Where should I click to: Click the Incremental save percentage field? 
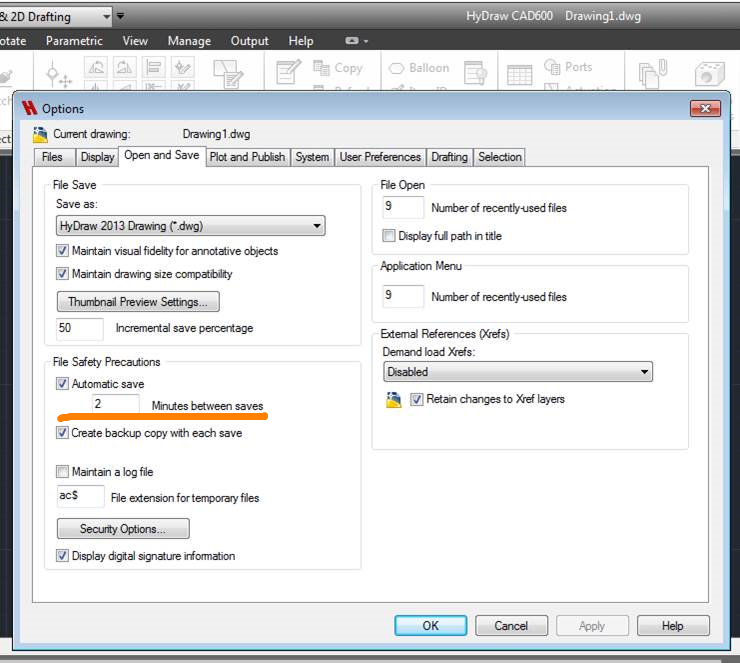coord(80,328)
